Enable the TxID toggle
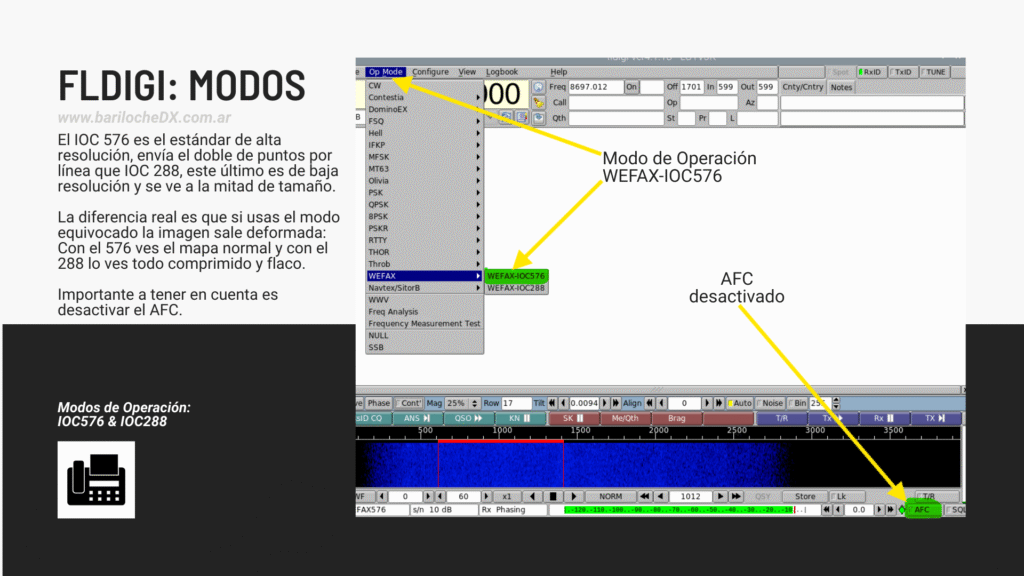 (x=901, y=72)
